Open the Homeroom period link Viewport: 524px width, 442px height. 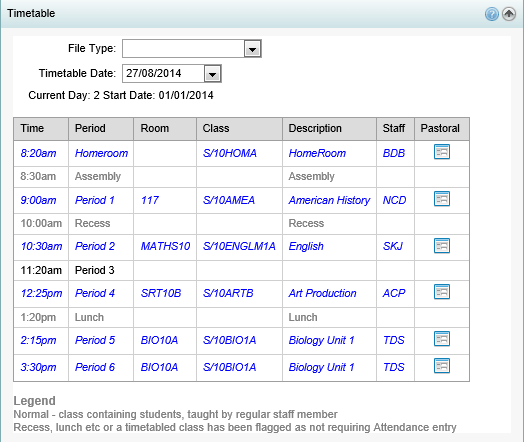(x=101, y=153)
